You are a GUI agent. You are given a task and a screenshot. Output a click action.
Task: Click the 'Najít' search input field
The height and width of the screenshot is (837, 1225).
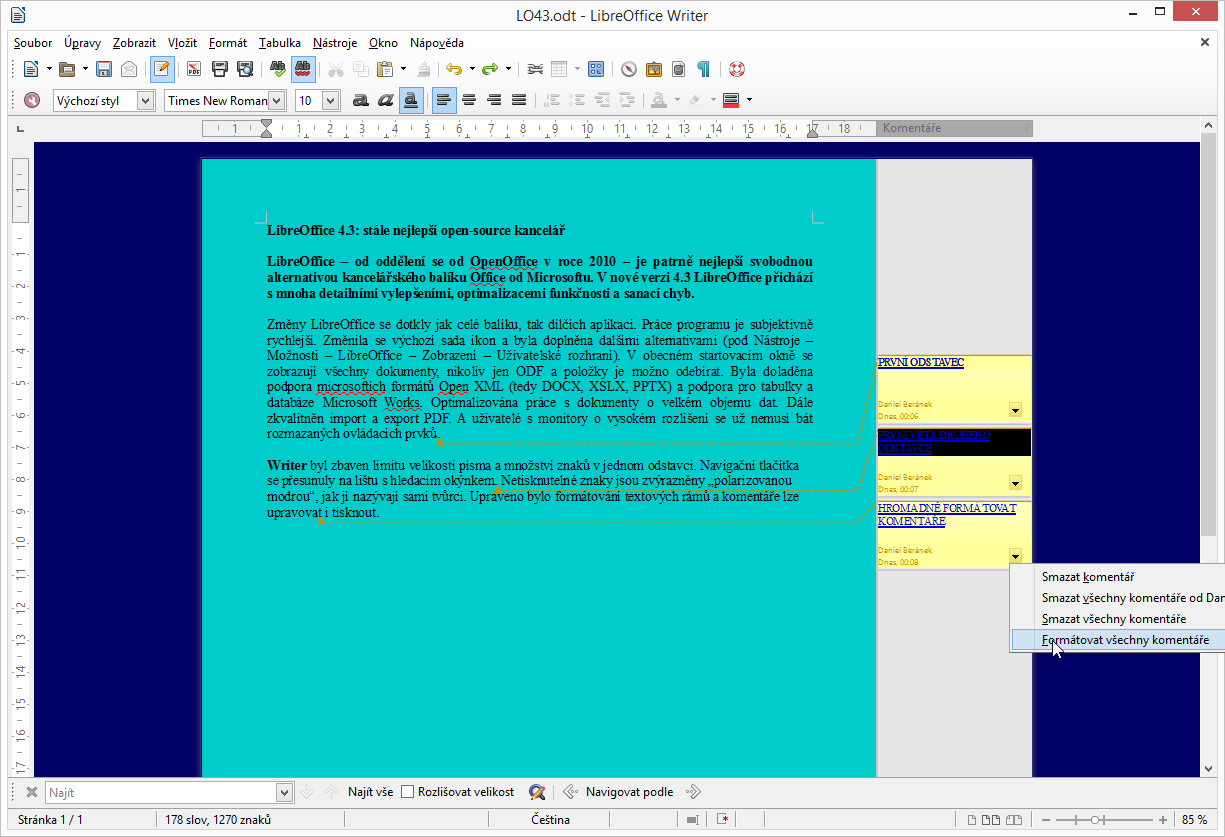[x=160, y=792]
